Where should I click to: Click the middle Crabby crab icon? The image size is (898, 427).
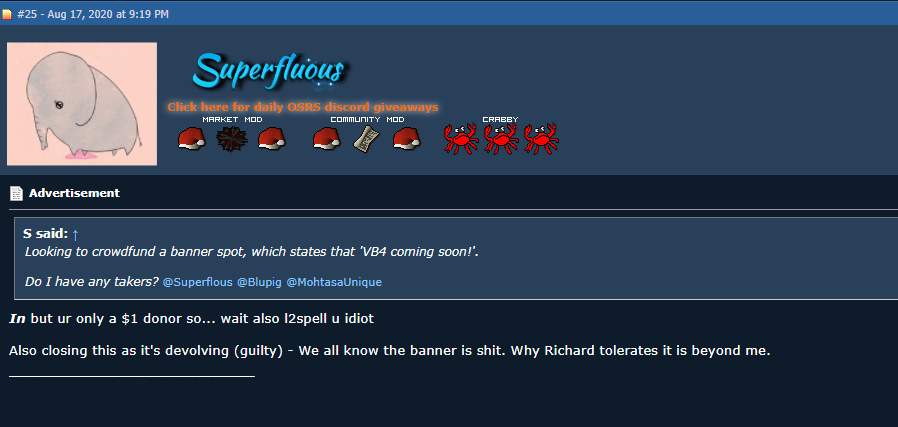[x=502, y=139]
